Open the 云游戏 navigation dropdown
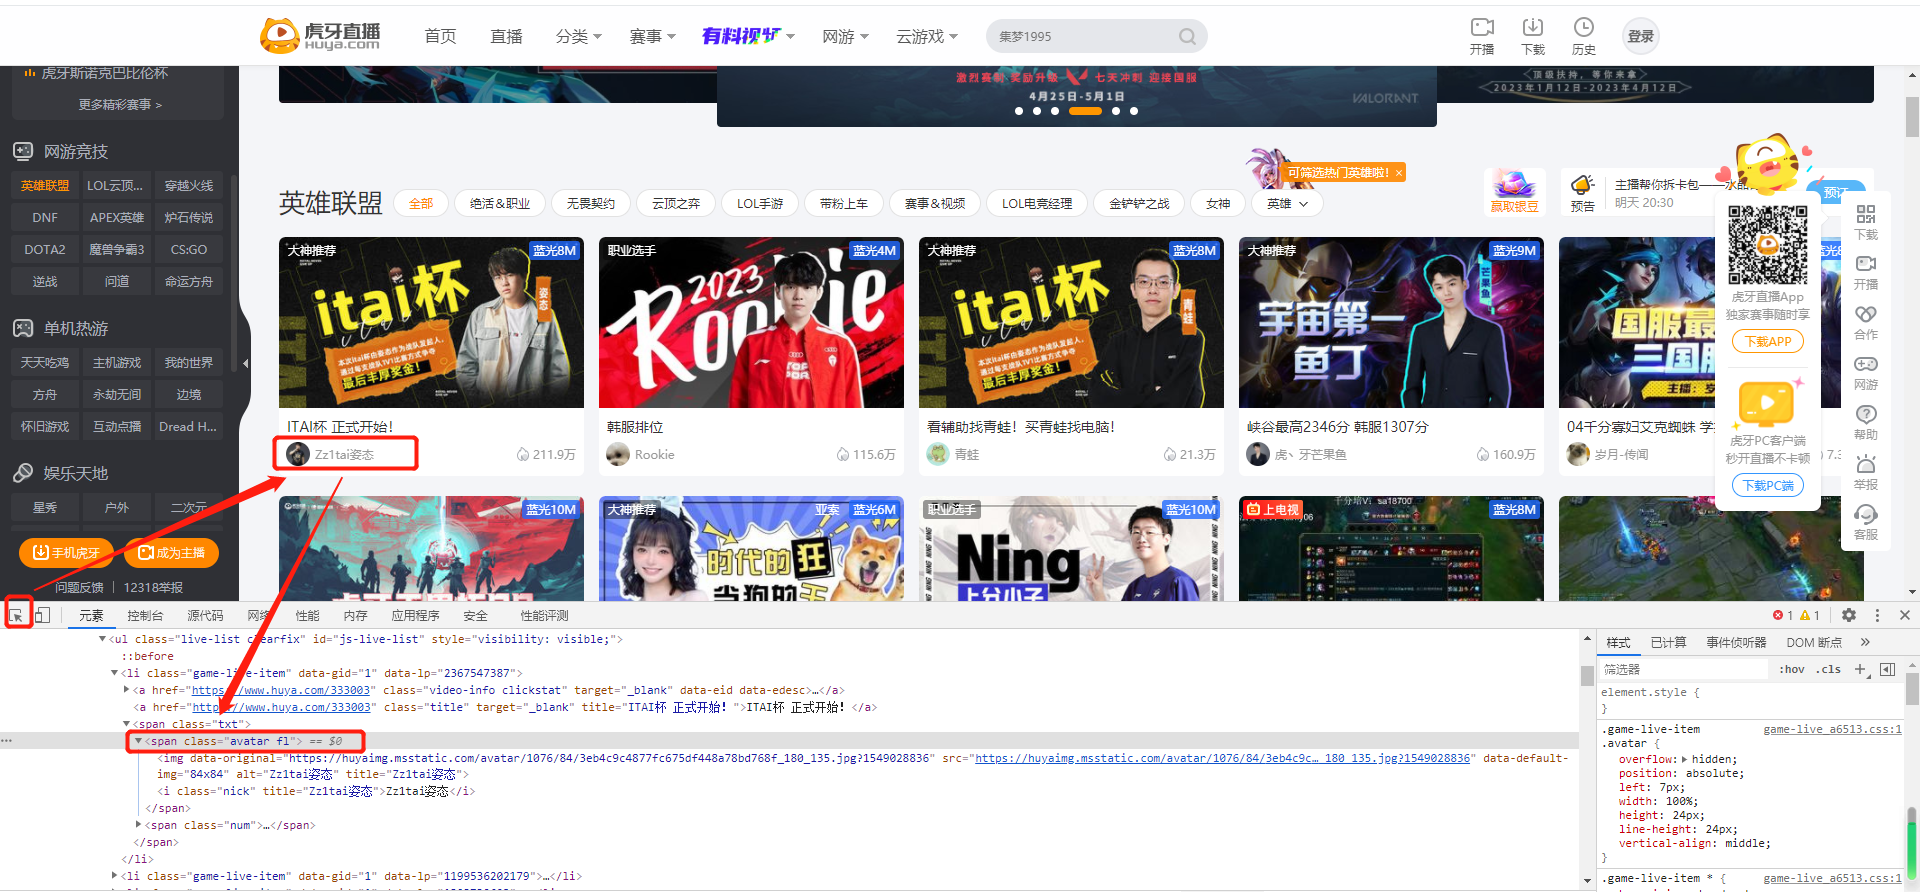This screenshot has width=1920, height=892. 926,36
